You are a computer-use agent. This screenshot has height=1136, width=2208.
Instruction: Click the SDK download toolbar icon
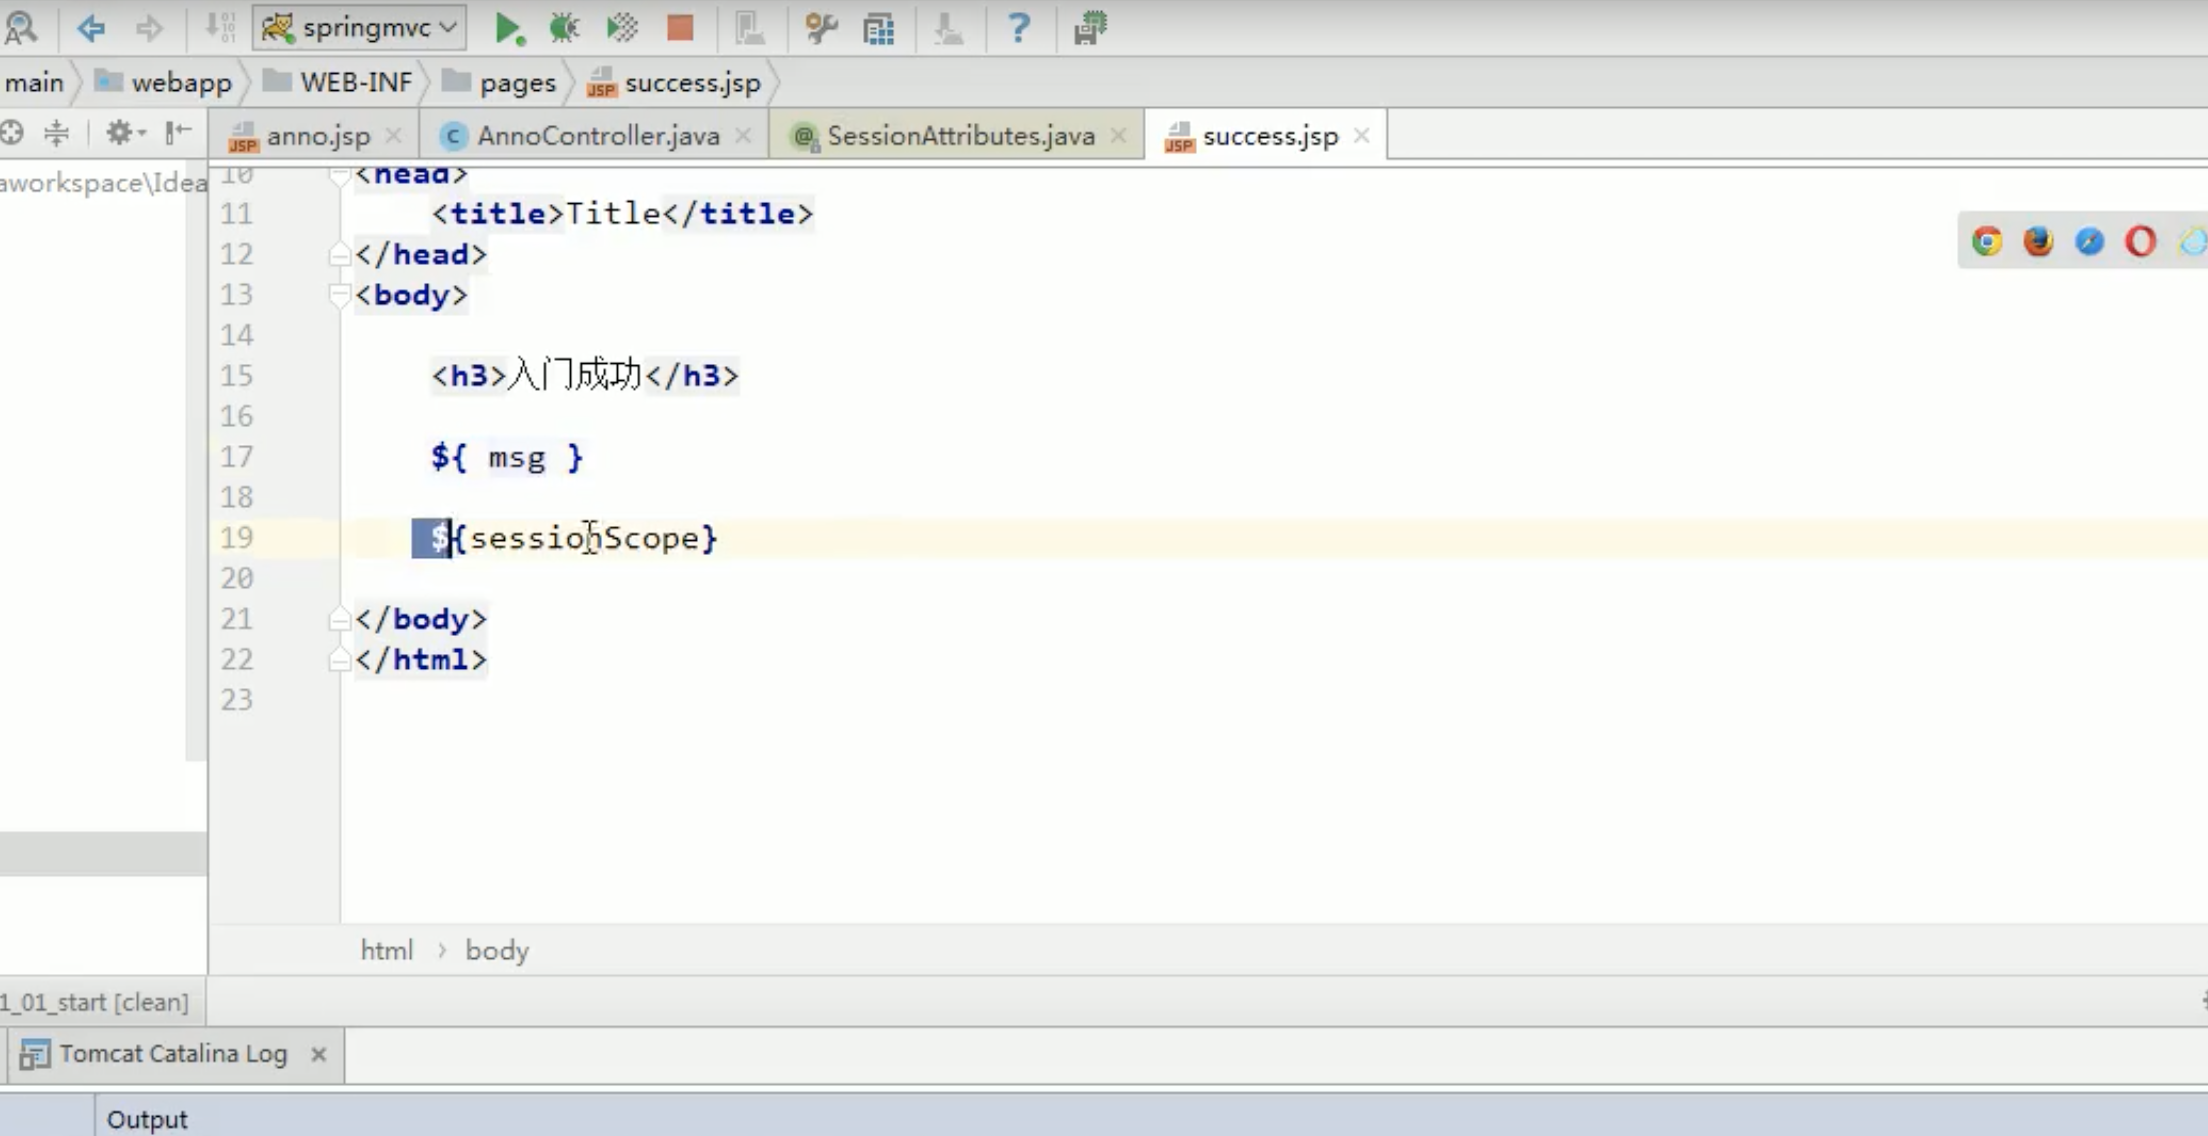(948, 28)
